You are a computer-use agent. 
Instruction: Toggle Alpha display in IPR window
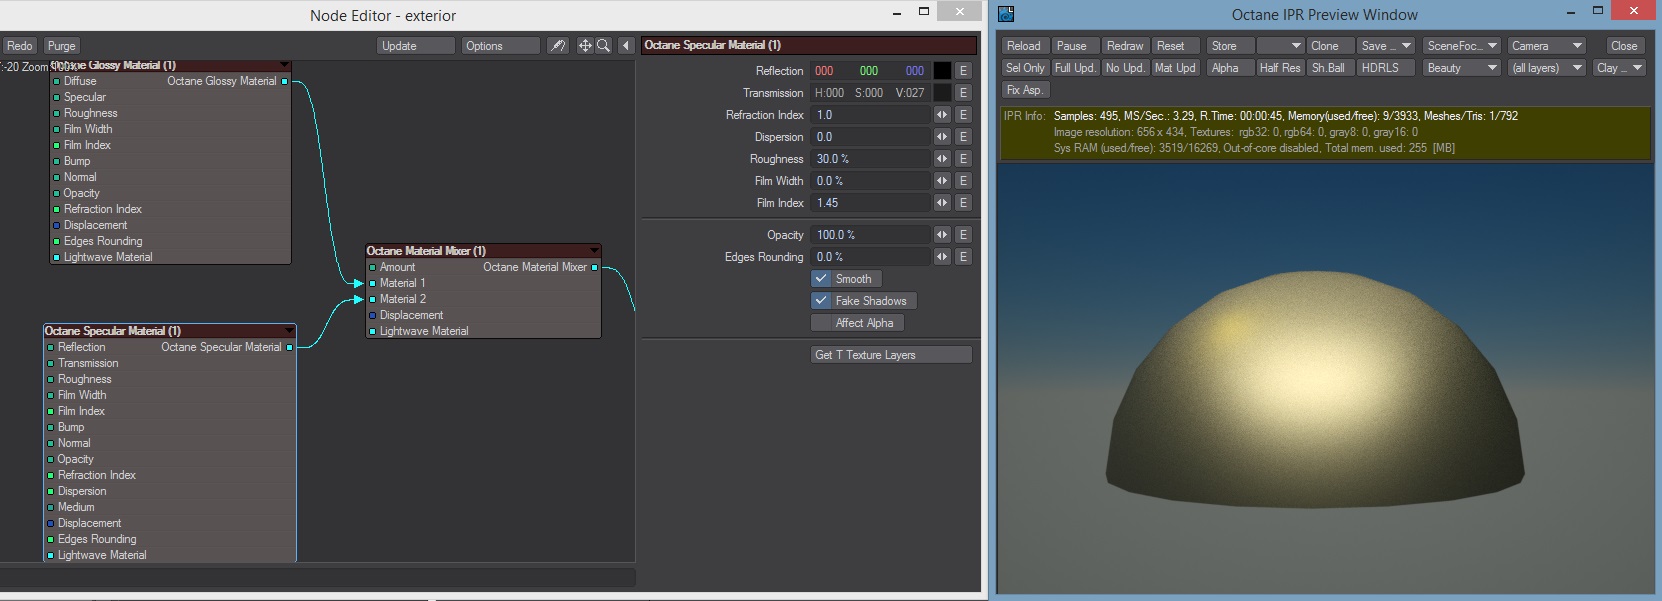pos(1229,68)
